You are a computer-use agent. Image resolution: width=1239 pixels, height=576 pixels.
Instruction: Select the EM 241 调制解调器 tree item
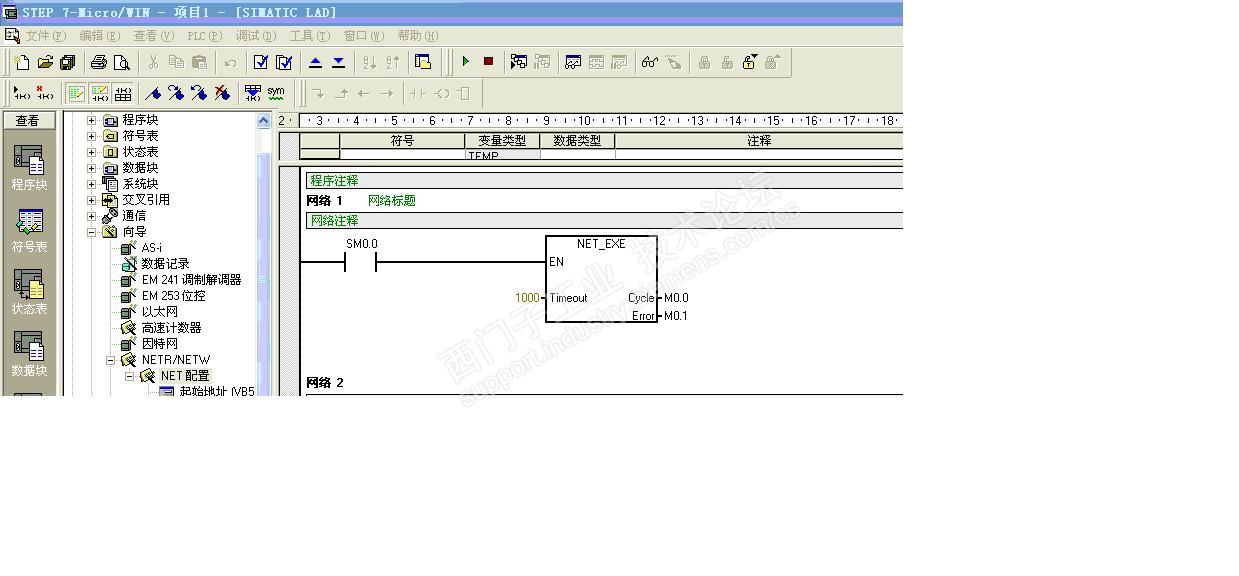[x=191, y=280]
